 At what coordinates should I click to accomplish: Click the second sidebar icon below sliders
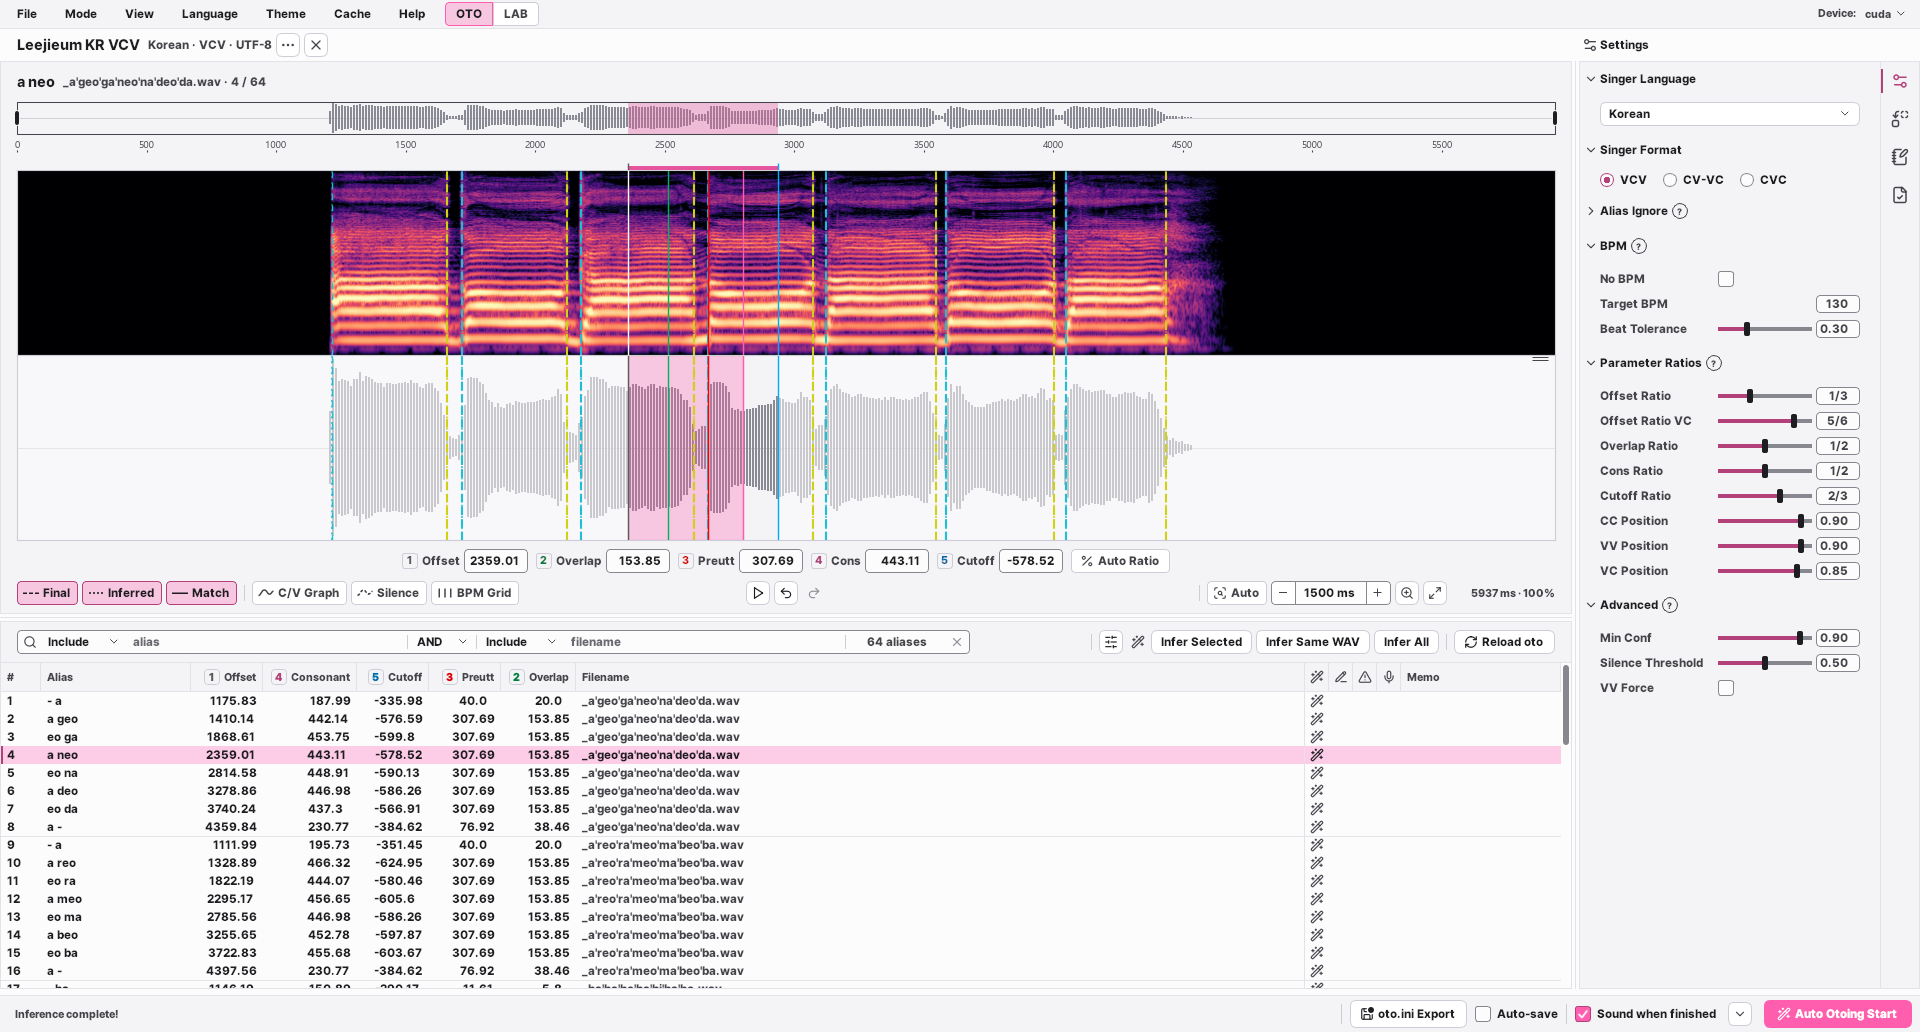coord(1900,119)
